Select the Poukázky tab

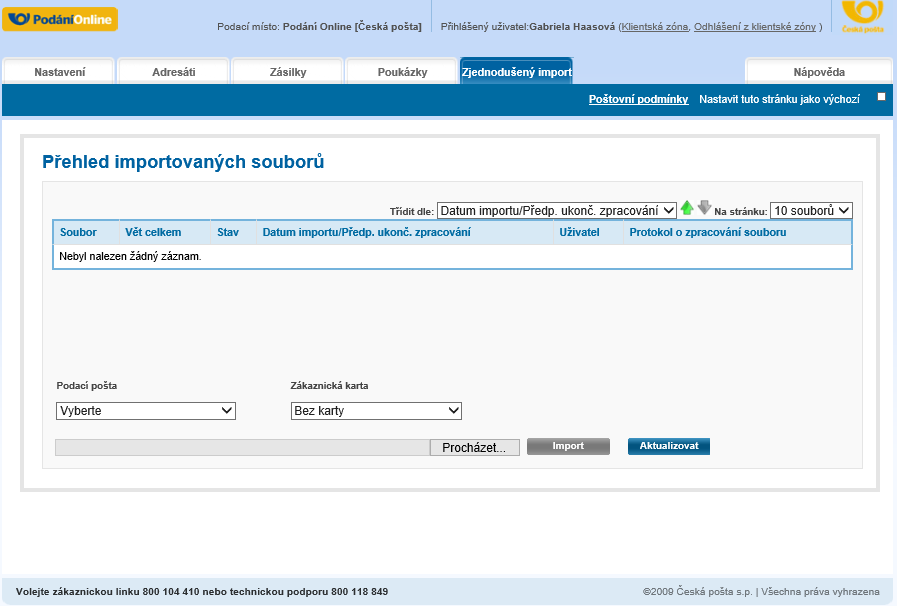(402, 72)
